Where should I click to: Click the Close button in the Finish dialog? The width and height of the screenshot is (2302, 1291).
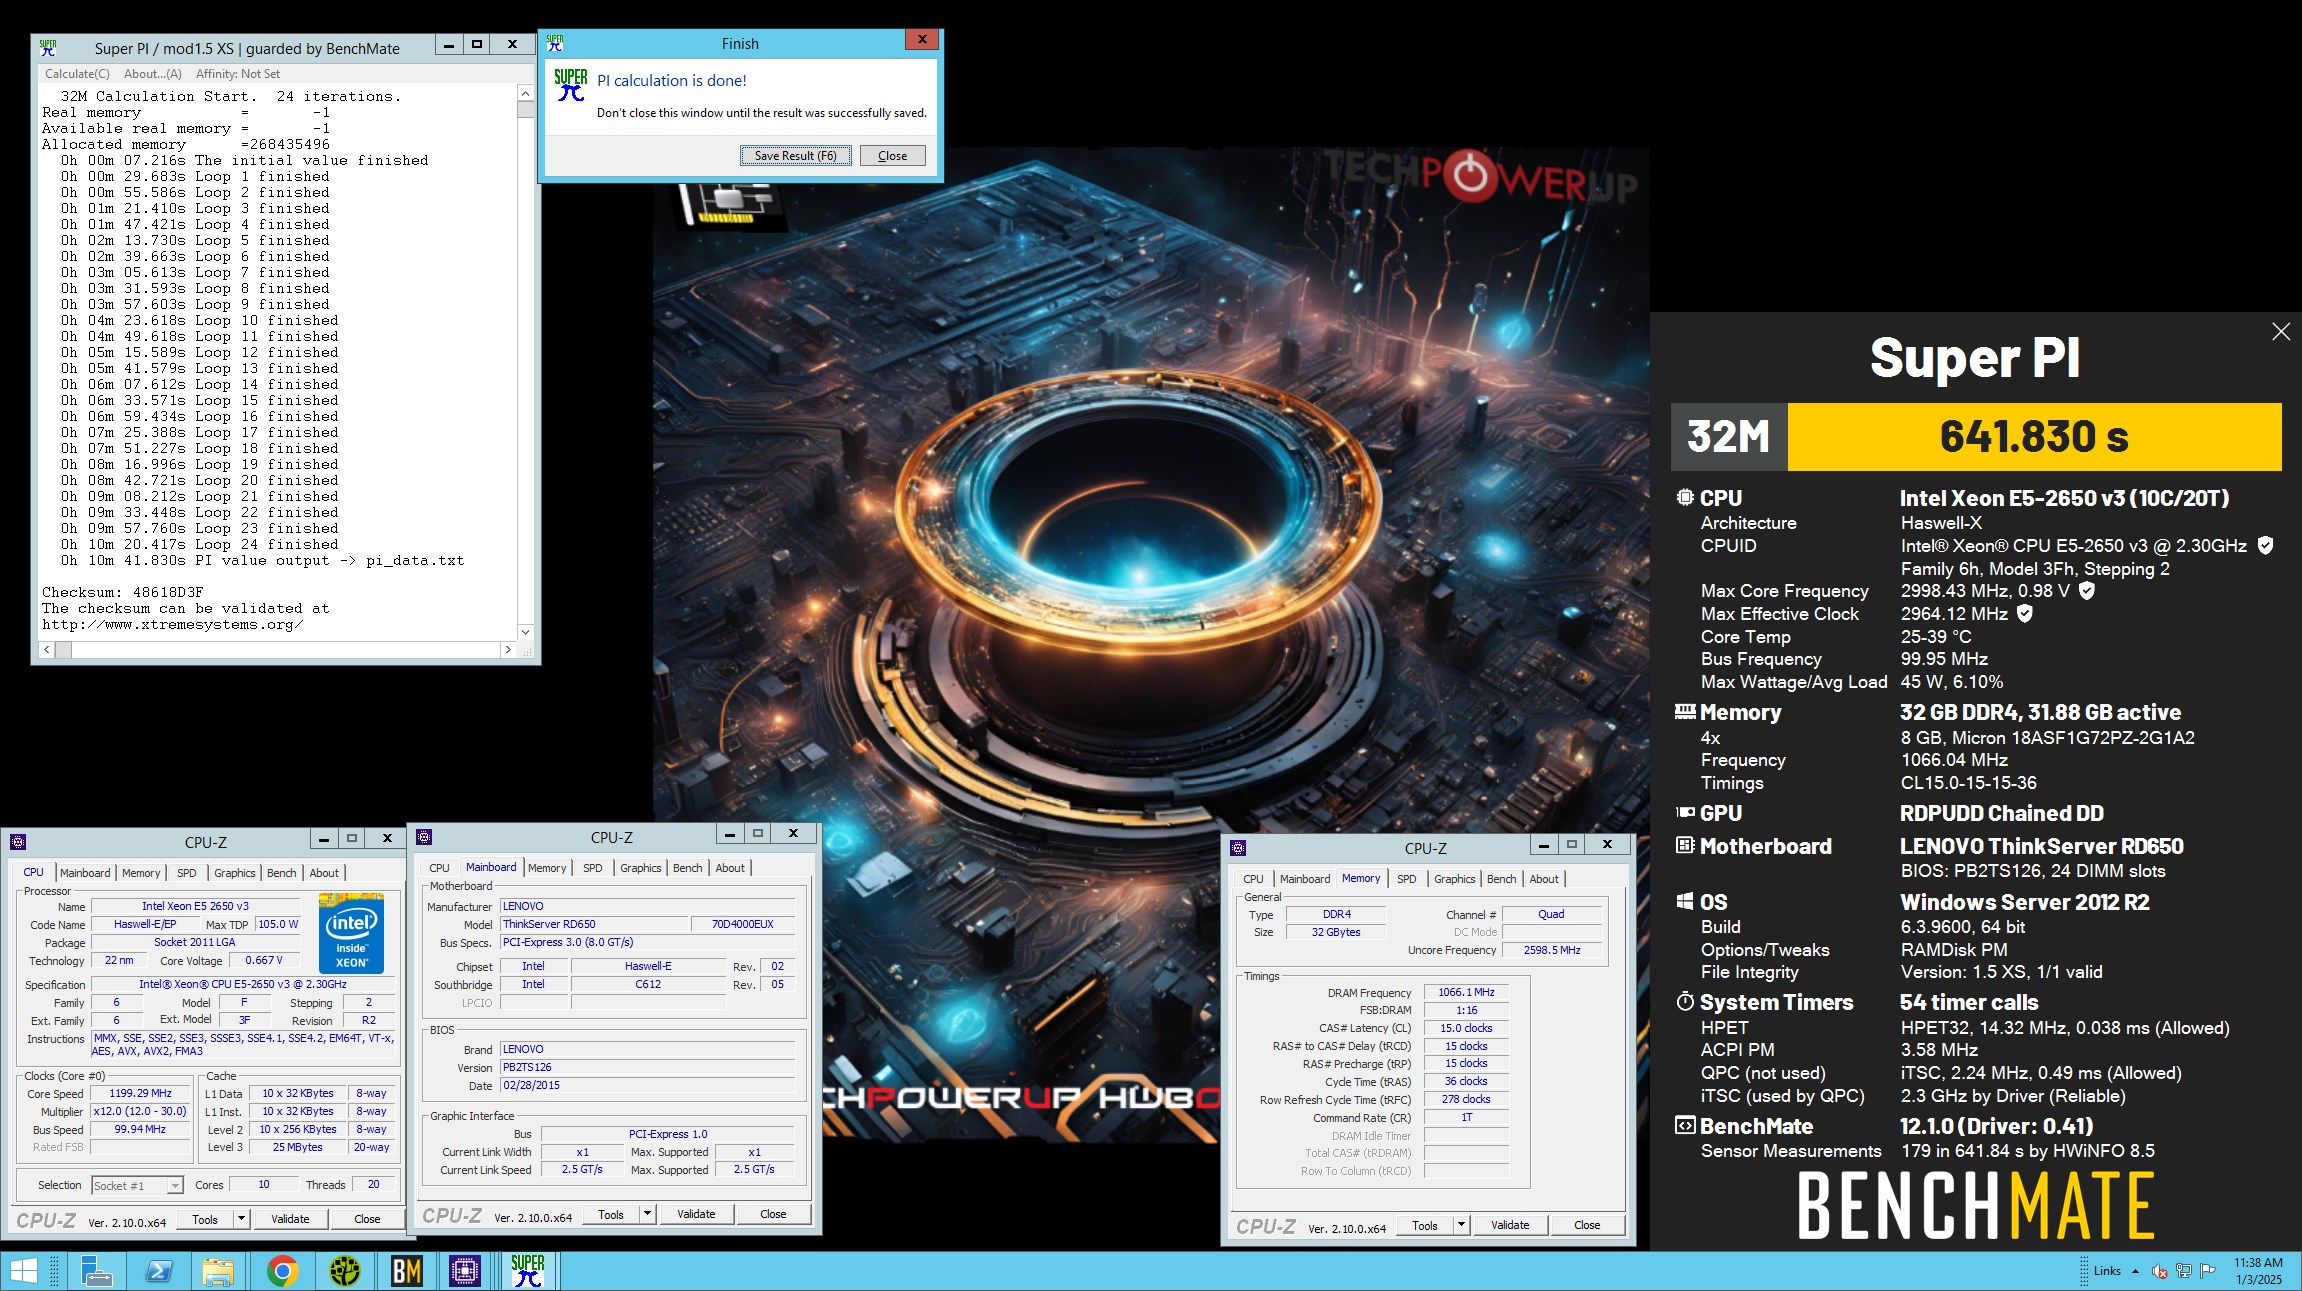coord(892,155)
